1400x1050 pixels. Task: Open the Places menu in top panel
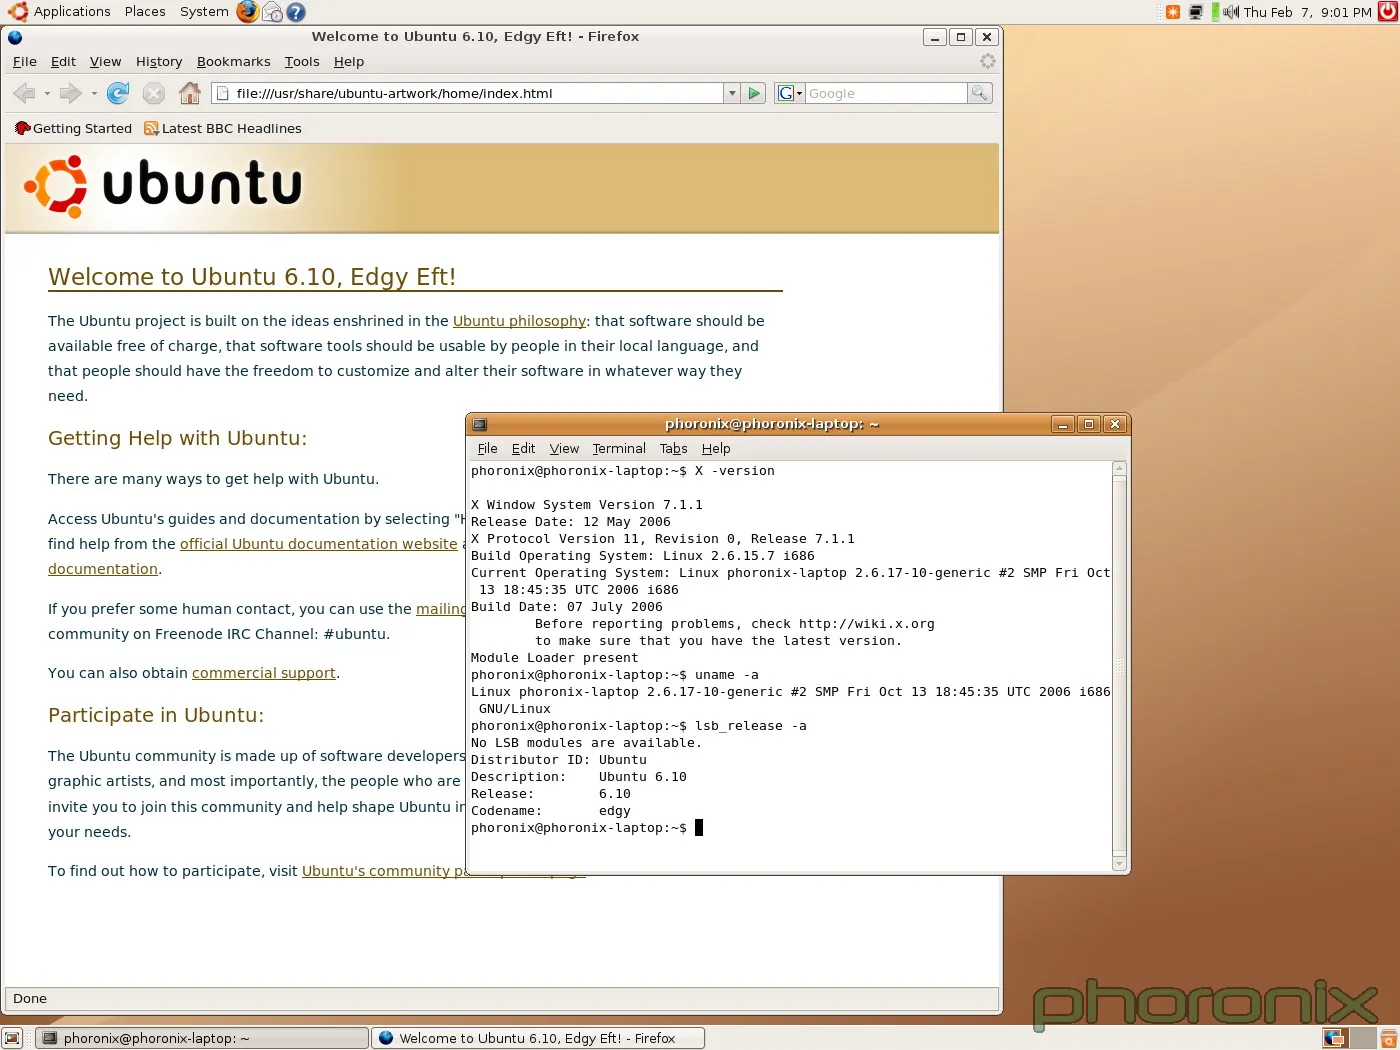click(x=145, y=12)
